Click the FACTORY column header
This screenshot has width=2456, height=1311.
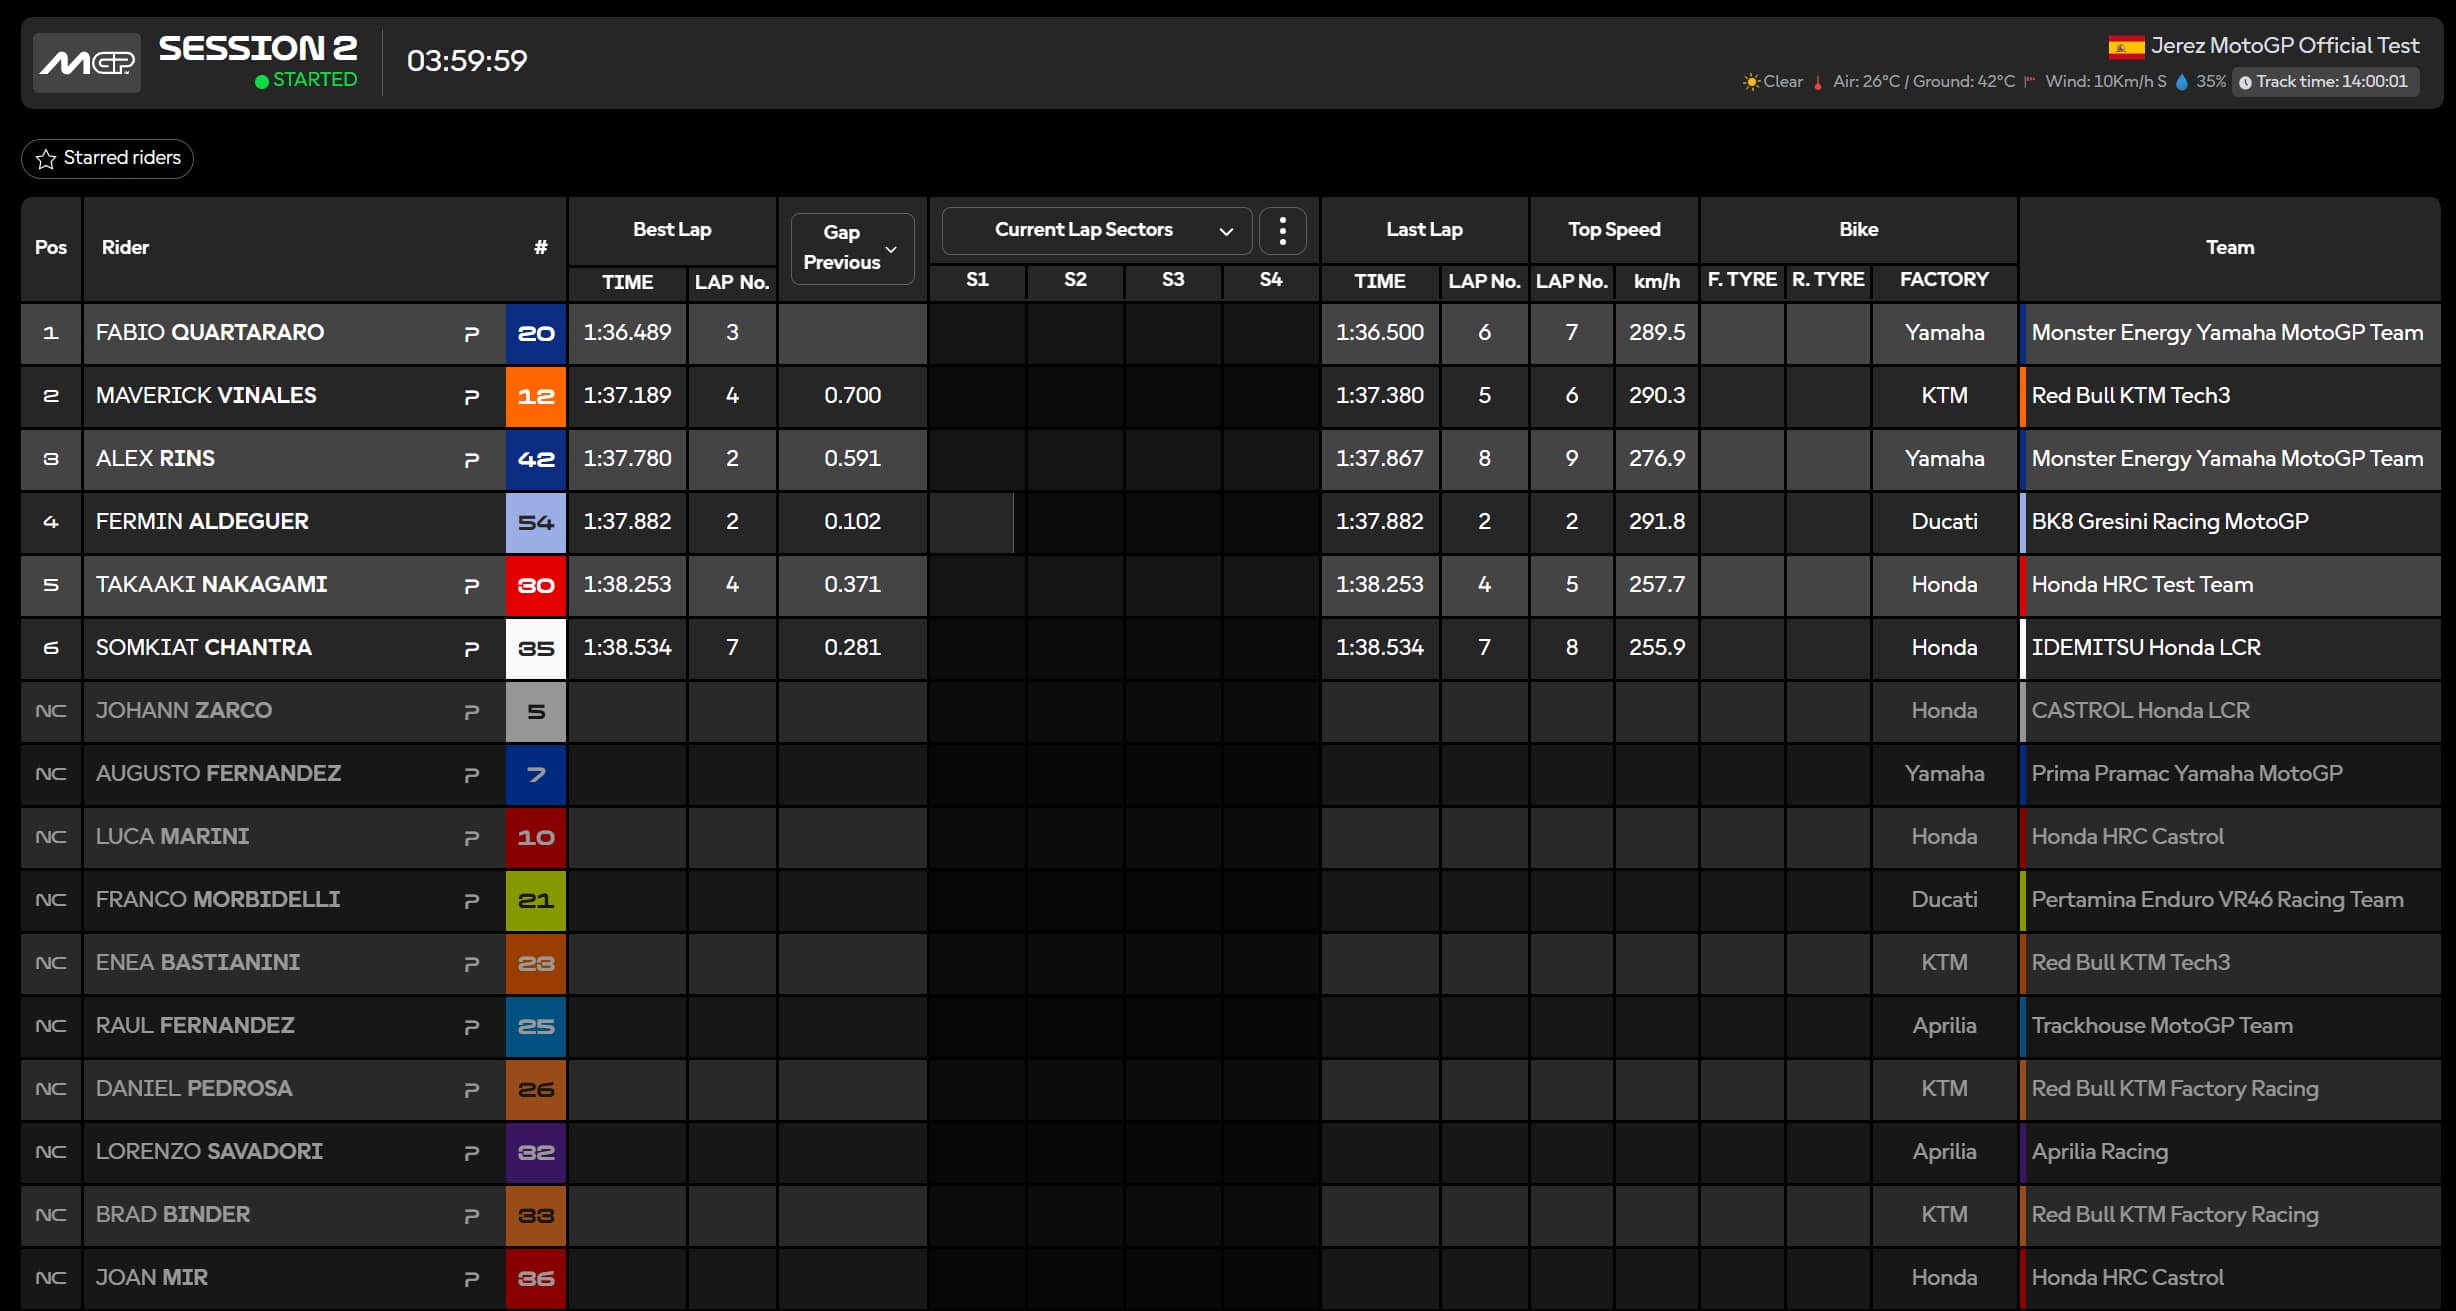tap(1944, 281)
